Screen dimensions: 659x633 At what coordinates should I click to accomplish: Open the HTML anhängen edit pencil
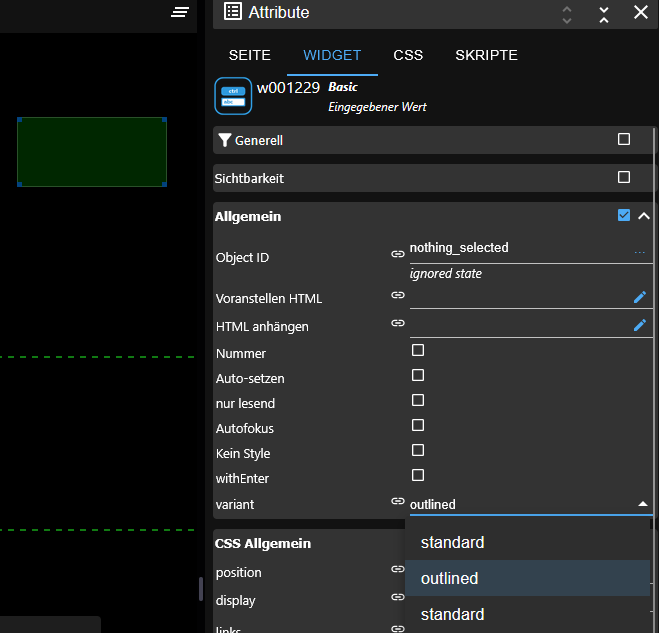point(640,325)
